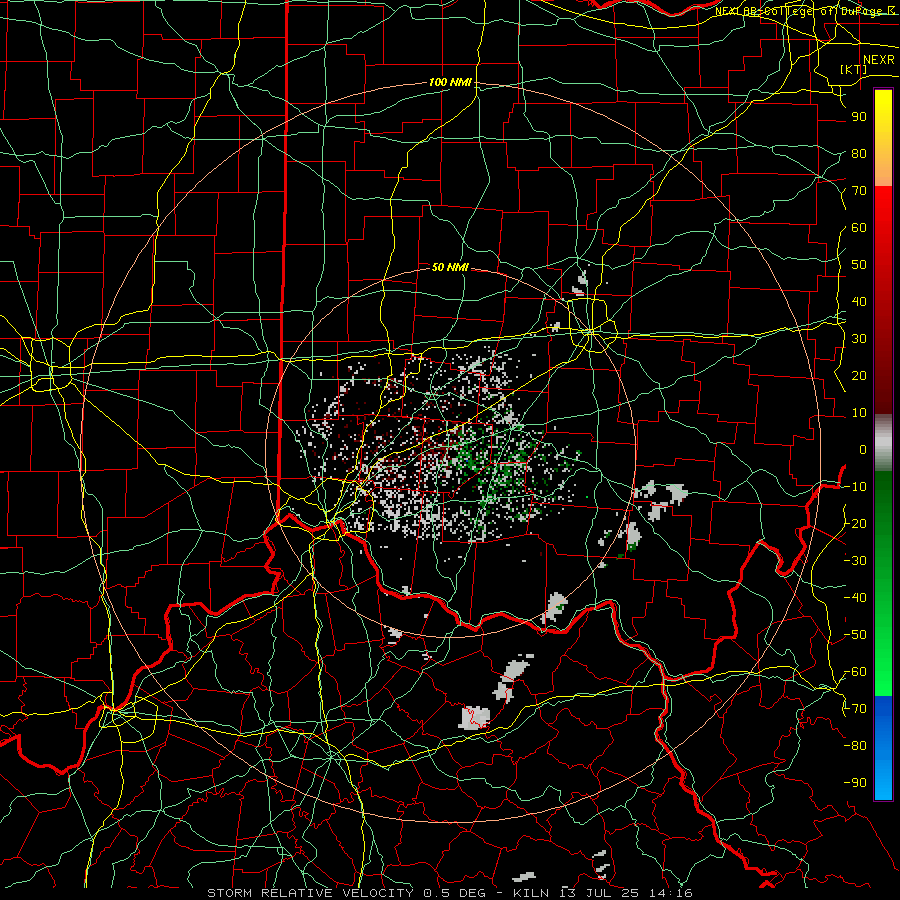This screenshot has height=900, width=900.
Task: Click the "-20" value on the velocity scale
Action: 855,523
